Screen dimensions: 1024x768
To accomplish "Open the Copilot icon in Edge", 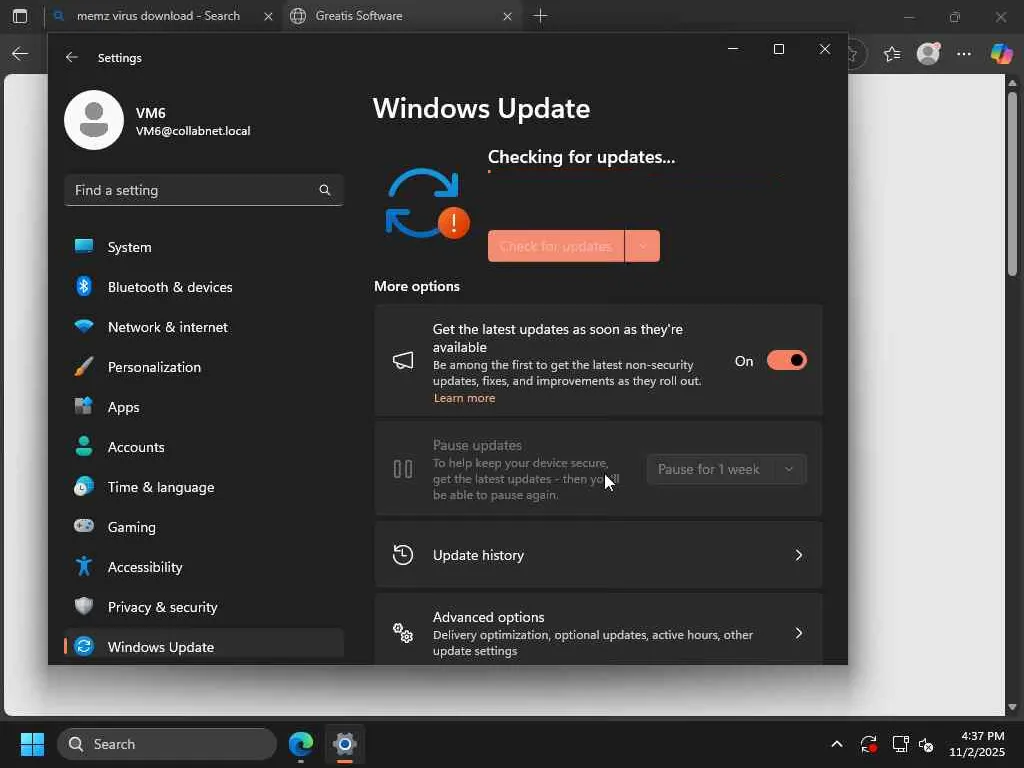I will 1001,54.
